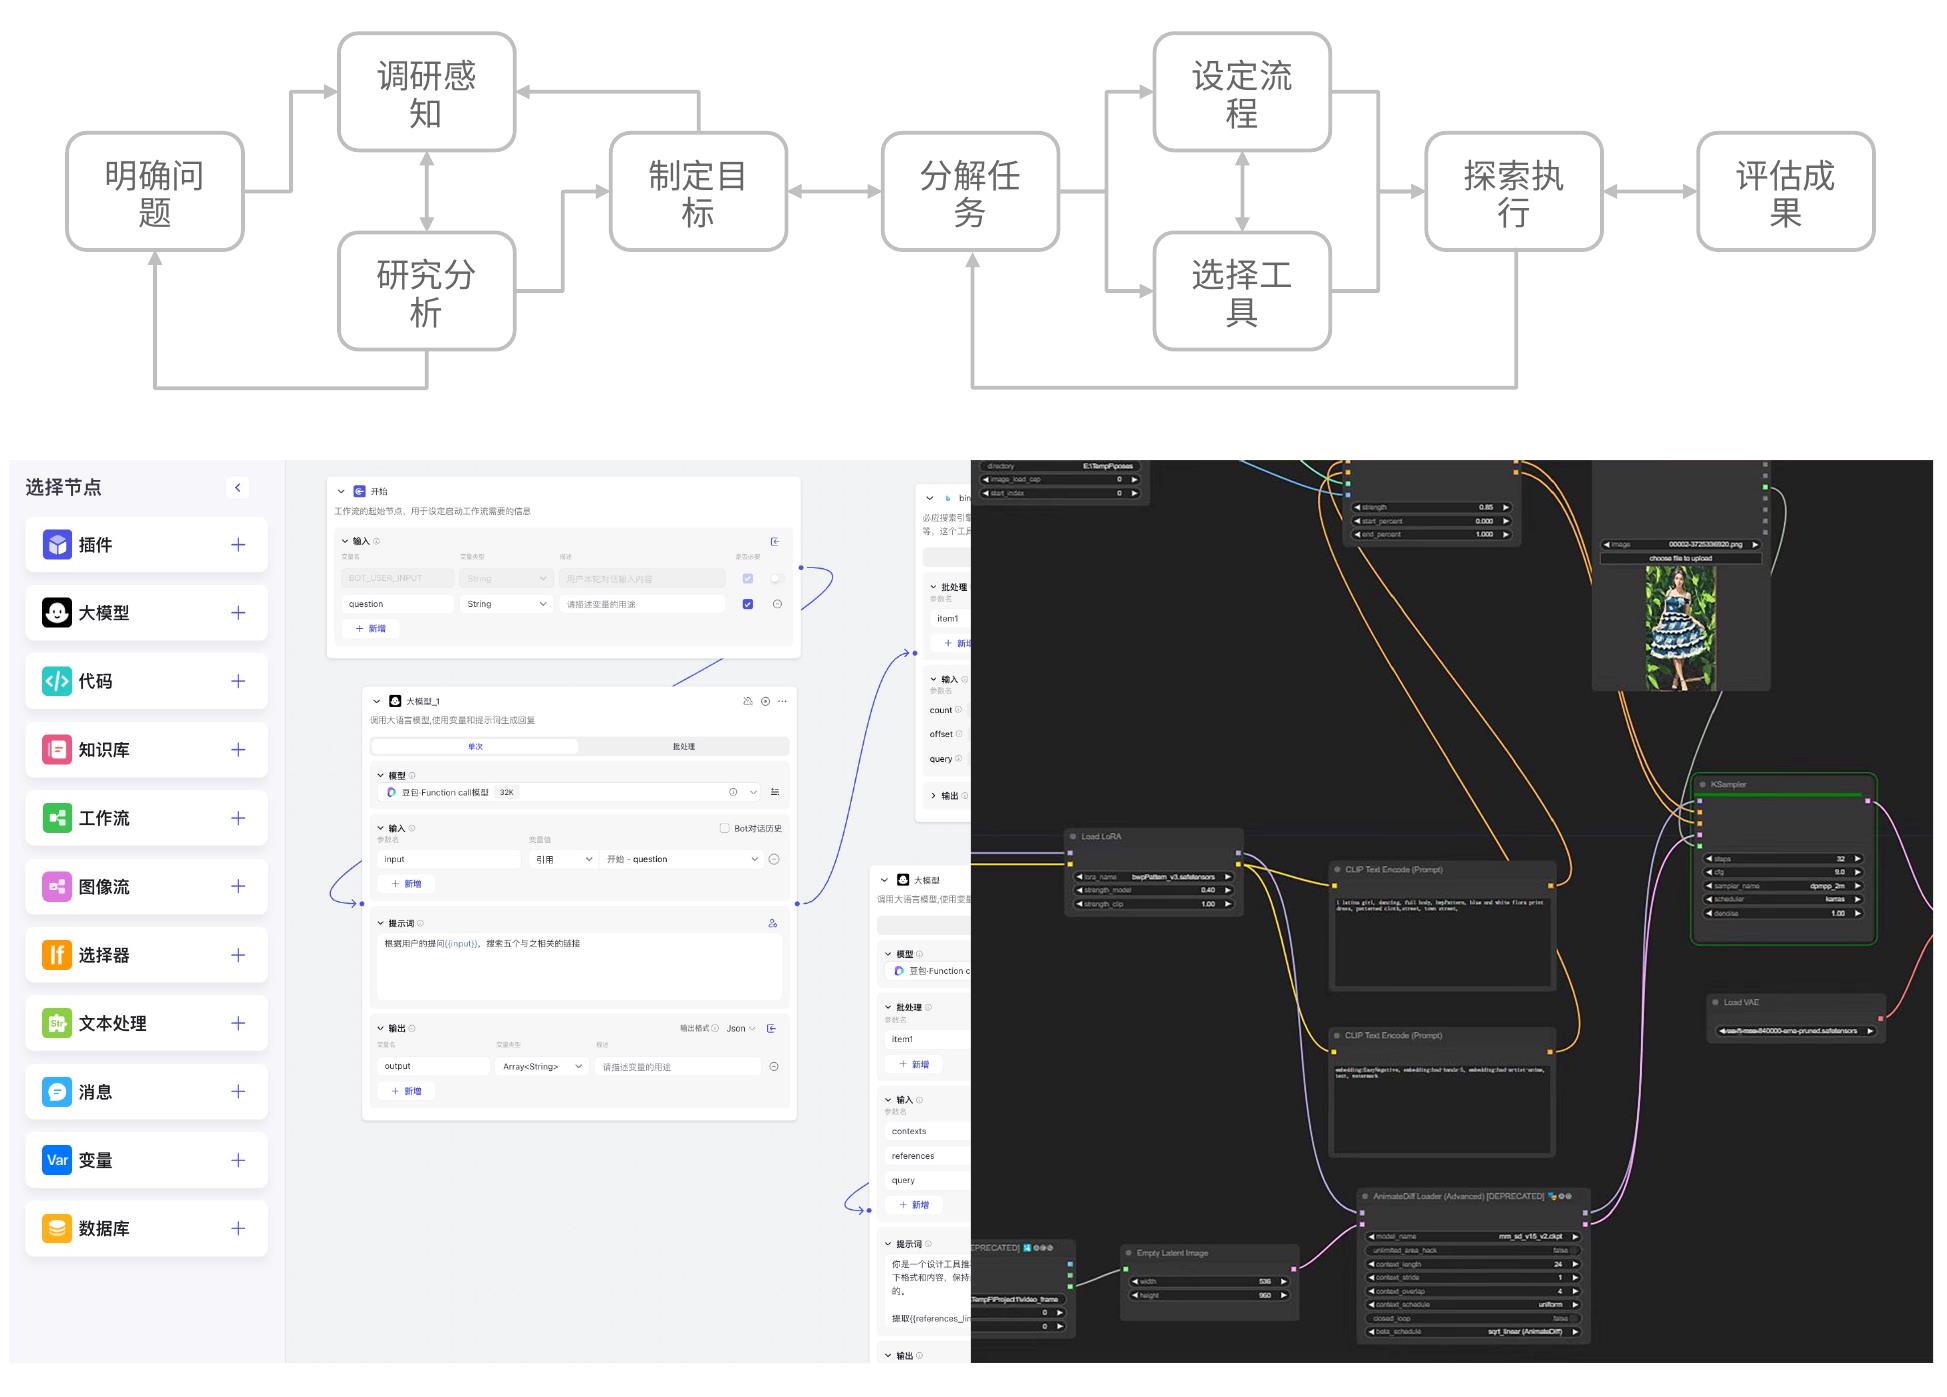This screenshot has height=1397, width=1947.
Task: Collapse the 选择节点 sidebar panel
Action: coord(237,488)
